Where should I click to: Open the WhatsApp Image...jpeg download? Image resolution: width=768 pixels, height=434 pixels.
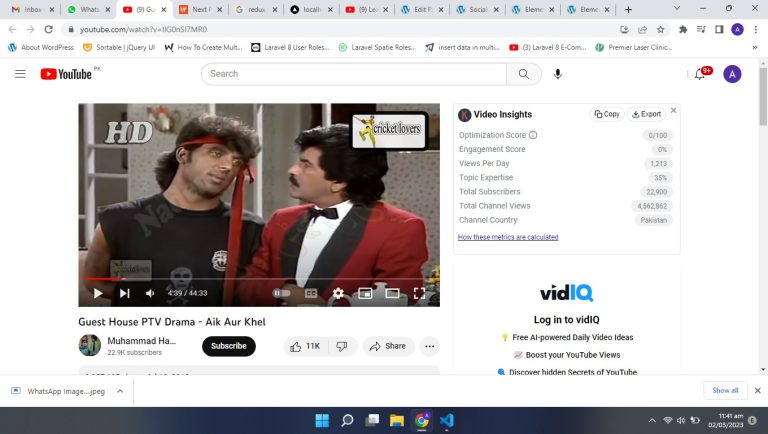coord(59,391)
